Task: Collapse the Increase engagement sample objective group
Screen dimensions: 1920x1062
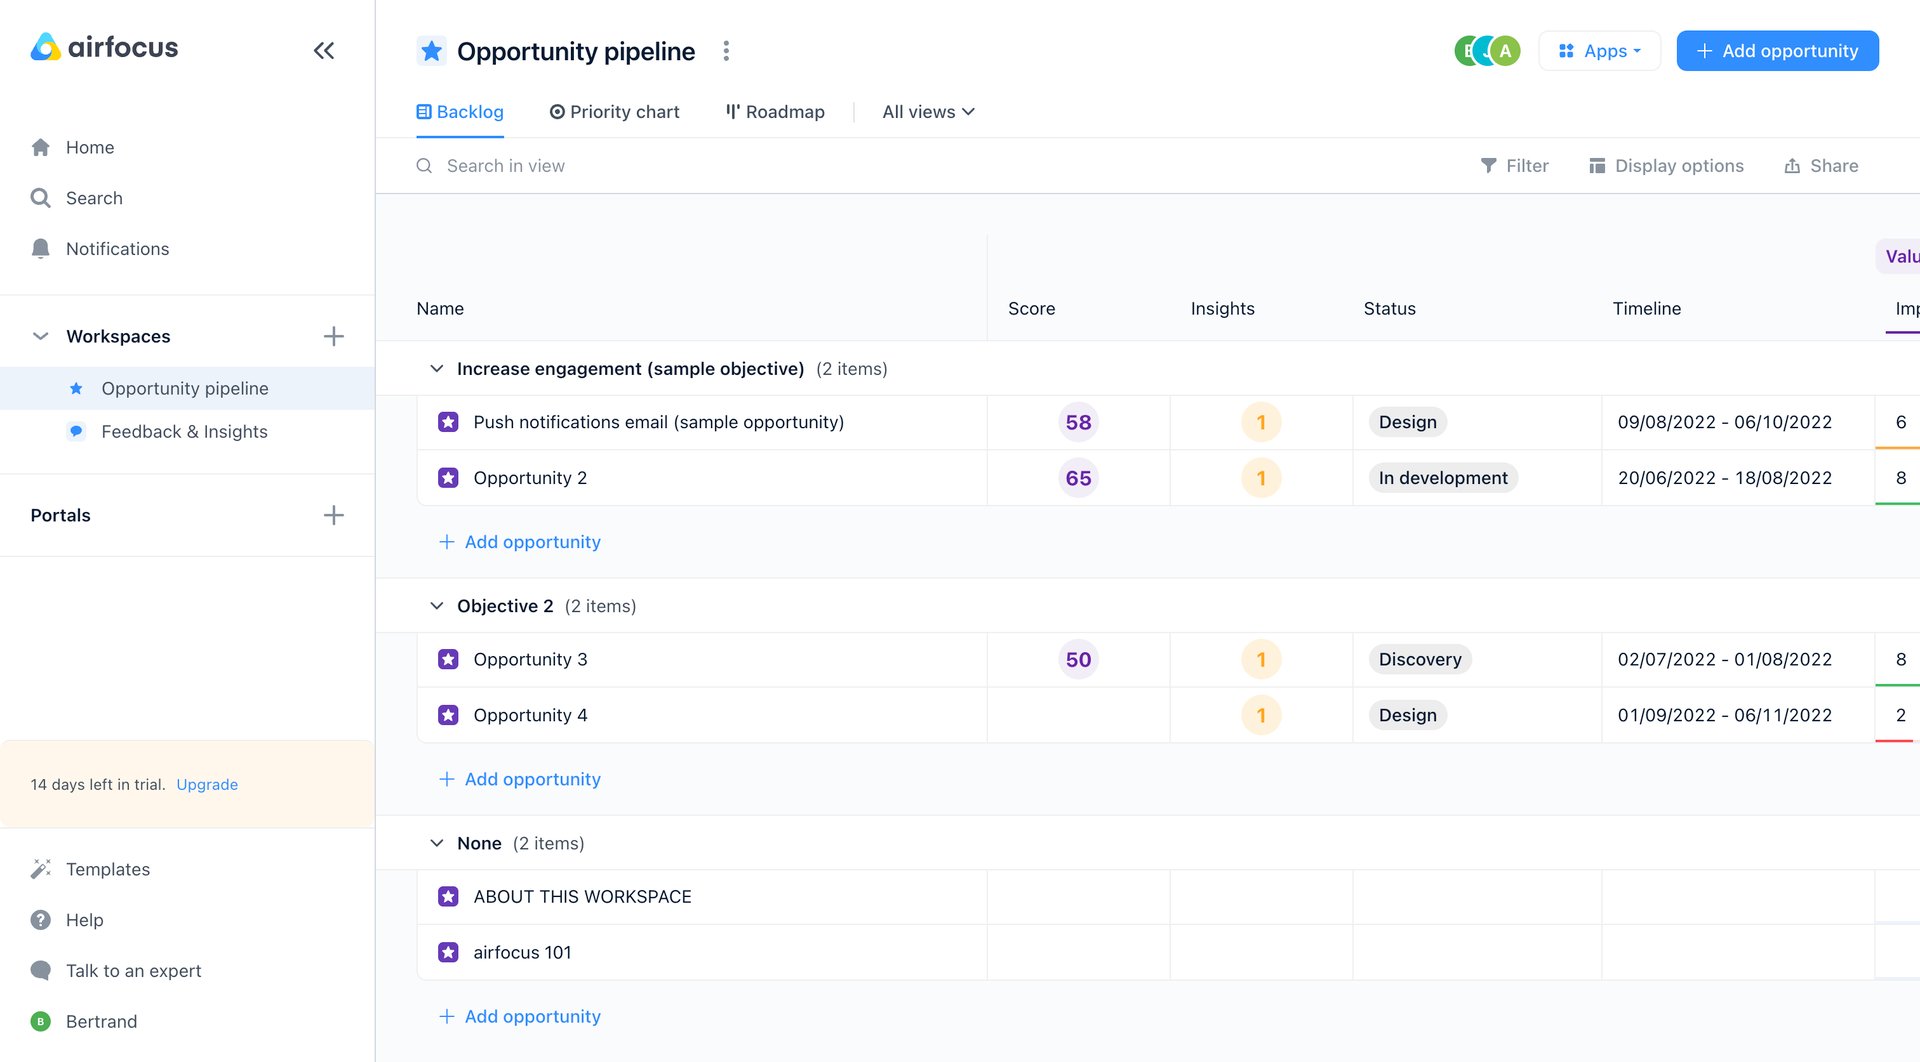Action: pyautogui.click(x=436, y=368)
